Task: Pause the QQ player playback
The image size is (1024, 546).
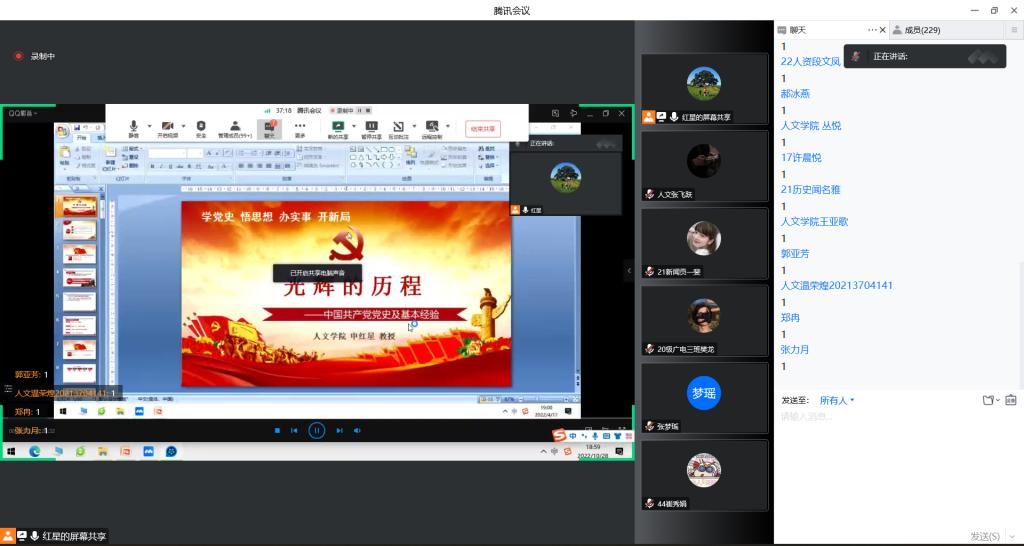Action: 316,430
